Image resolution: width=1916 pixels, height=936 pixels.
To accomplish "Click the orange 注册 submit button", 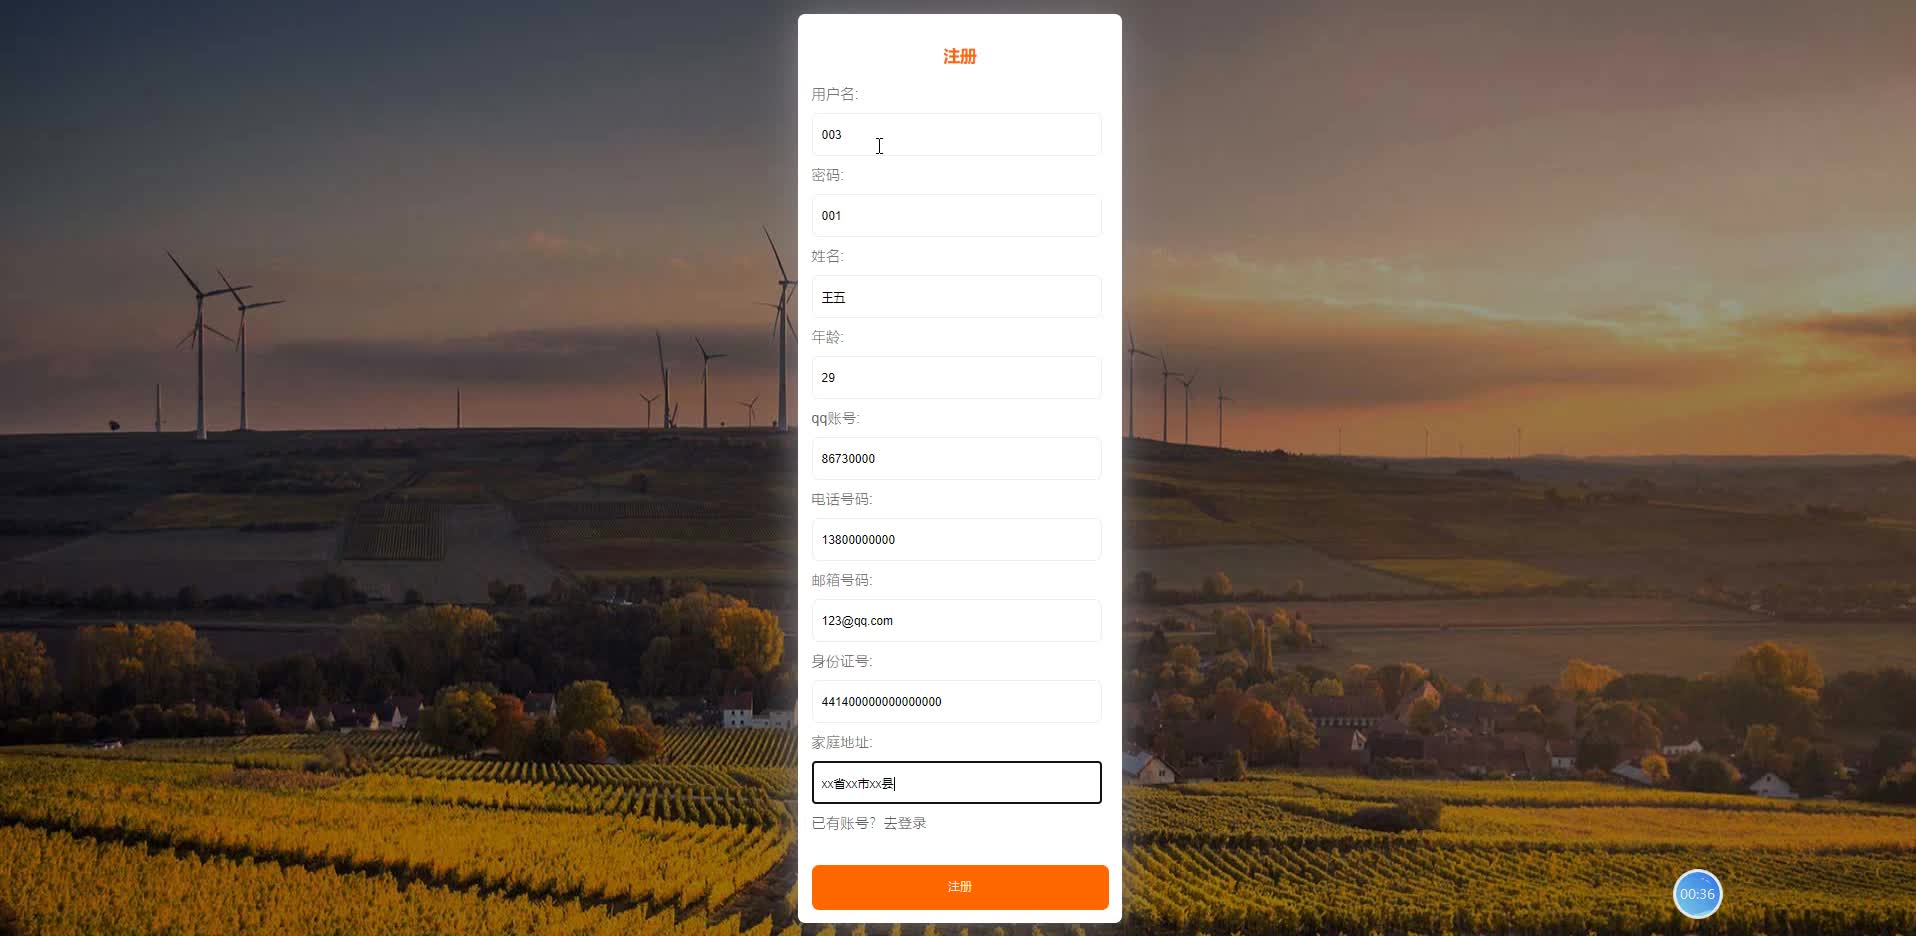I will click(960, 887).
